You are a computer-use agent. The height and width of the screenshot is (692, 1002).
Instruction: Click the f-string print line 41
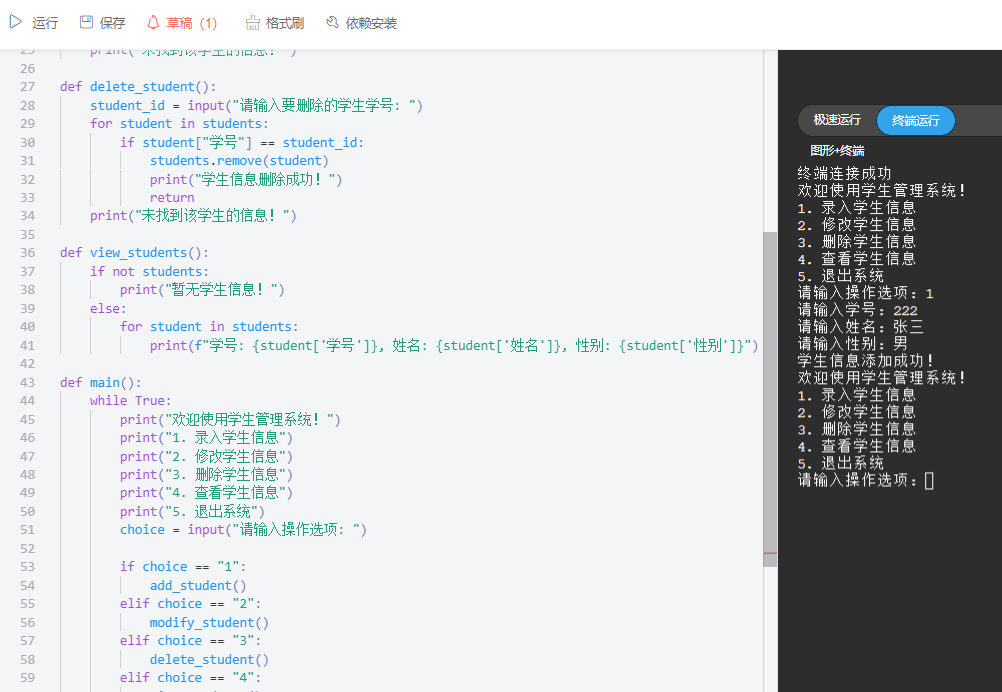[454, 346]
